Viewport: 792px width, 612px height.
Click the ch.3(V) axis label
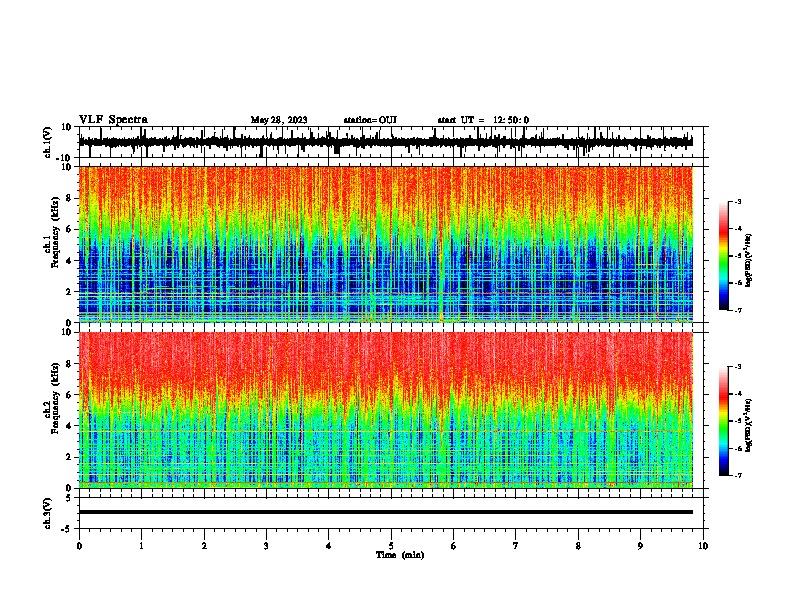click(48, 513)
